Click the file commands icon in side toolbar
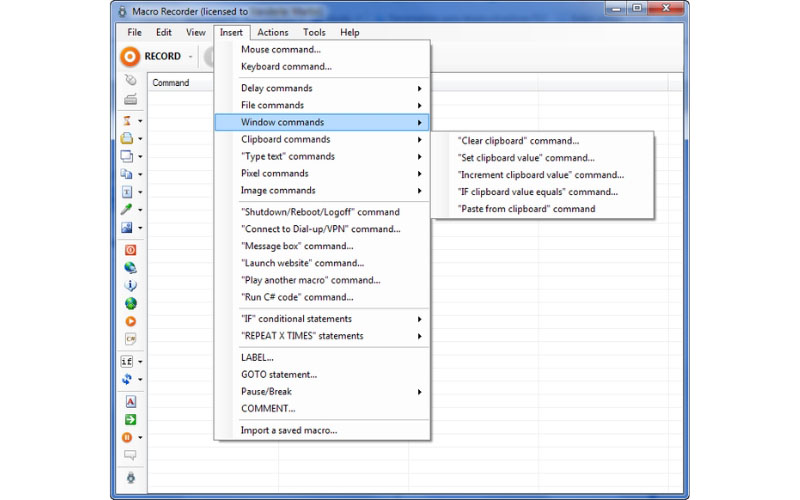800x500 pixels. (127, 138)
